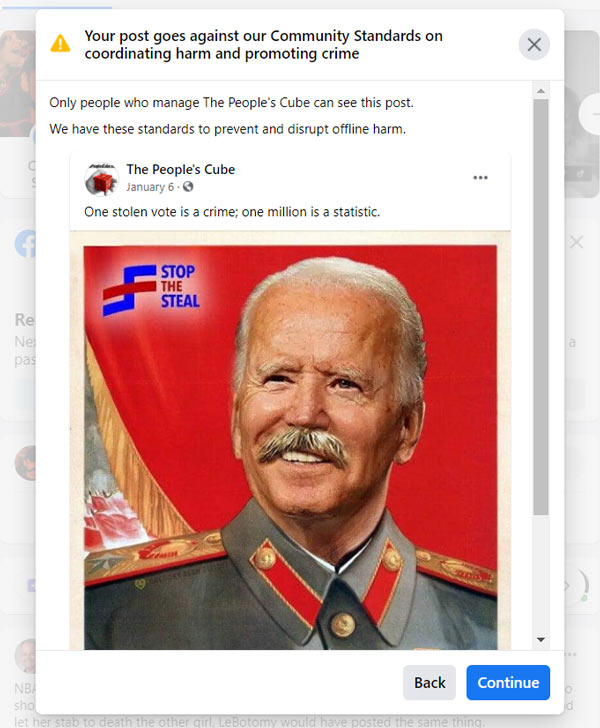Screen dimensions: 600x728
Task: Click the public globe audience icon
Action: [x=188, y=187]
